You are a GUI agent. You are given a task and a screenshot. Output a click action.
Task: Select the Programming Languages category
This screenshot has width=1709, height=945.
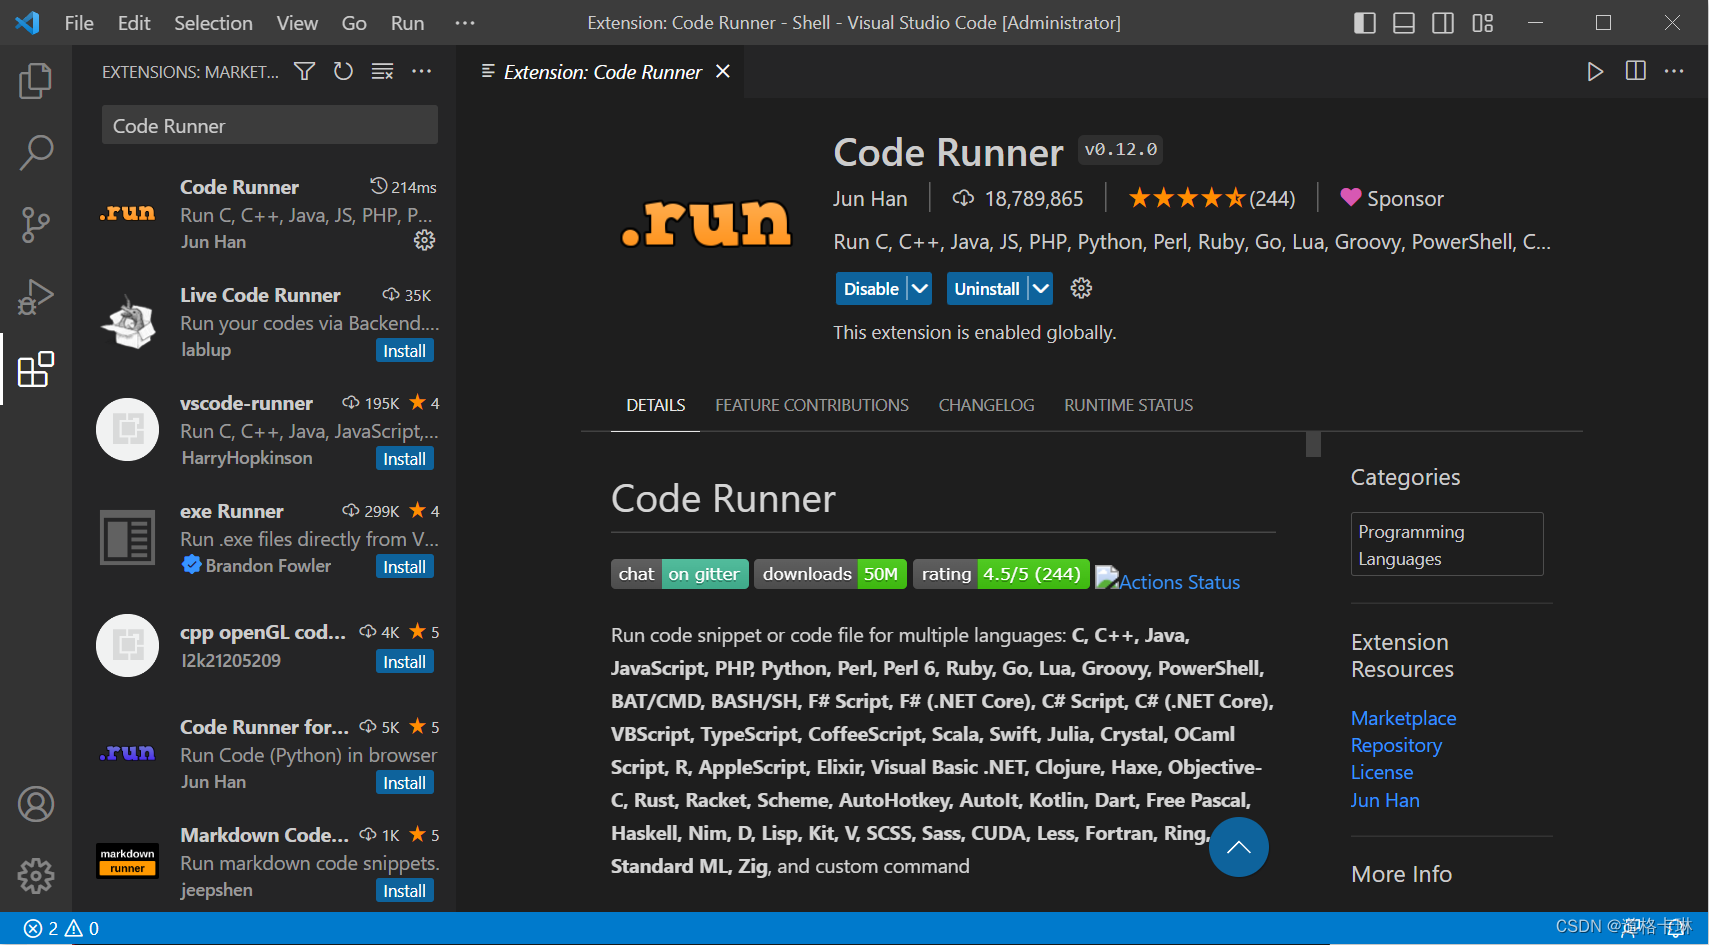pyautogui.click(x=1447, y=545)
